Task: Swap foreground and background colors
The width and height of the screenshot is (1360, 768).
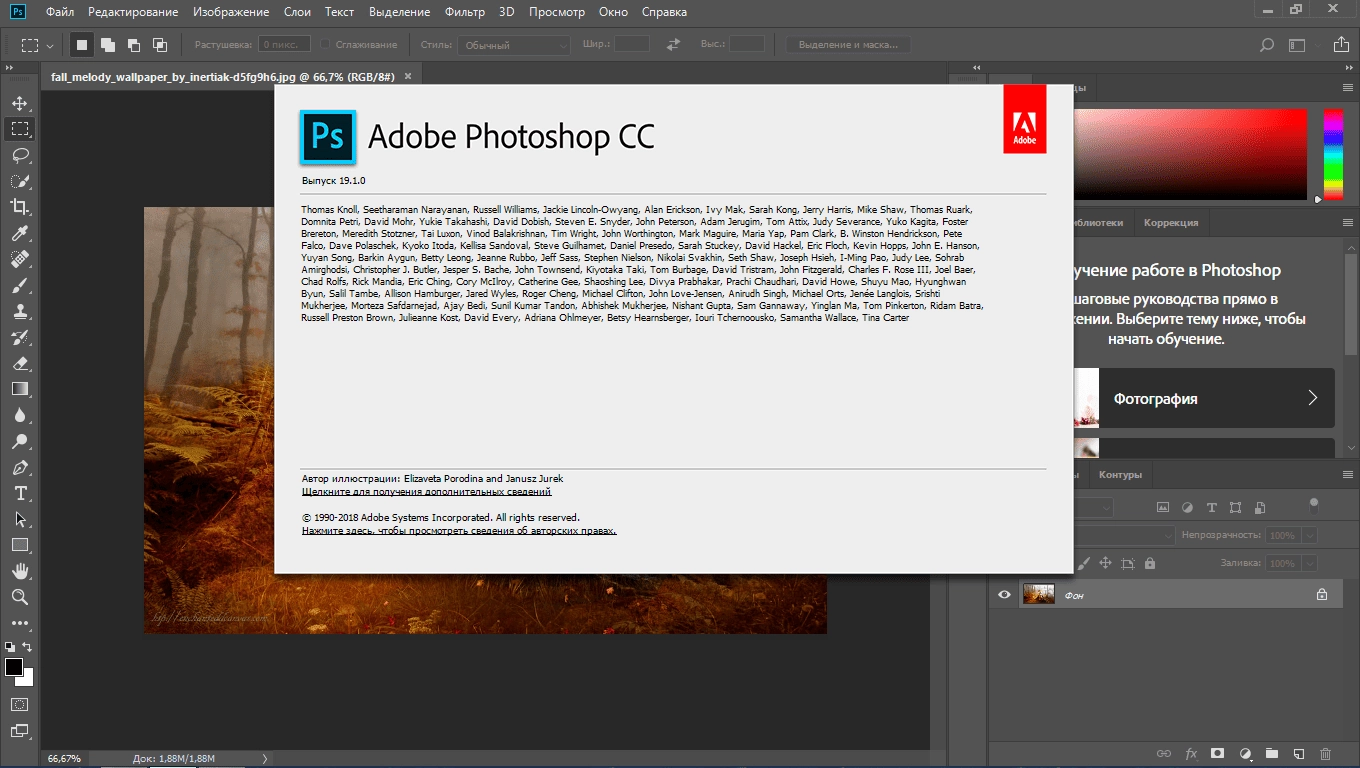Action: tap(27, 647)
